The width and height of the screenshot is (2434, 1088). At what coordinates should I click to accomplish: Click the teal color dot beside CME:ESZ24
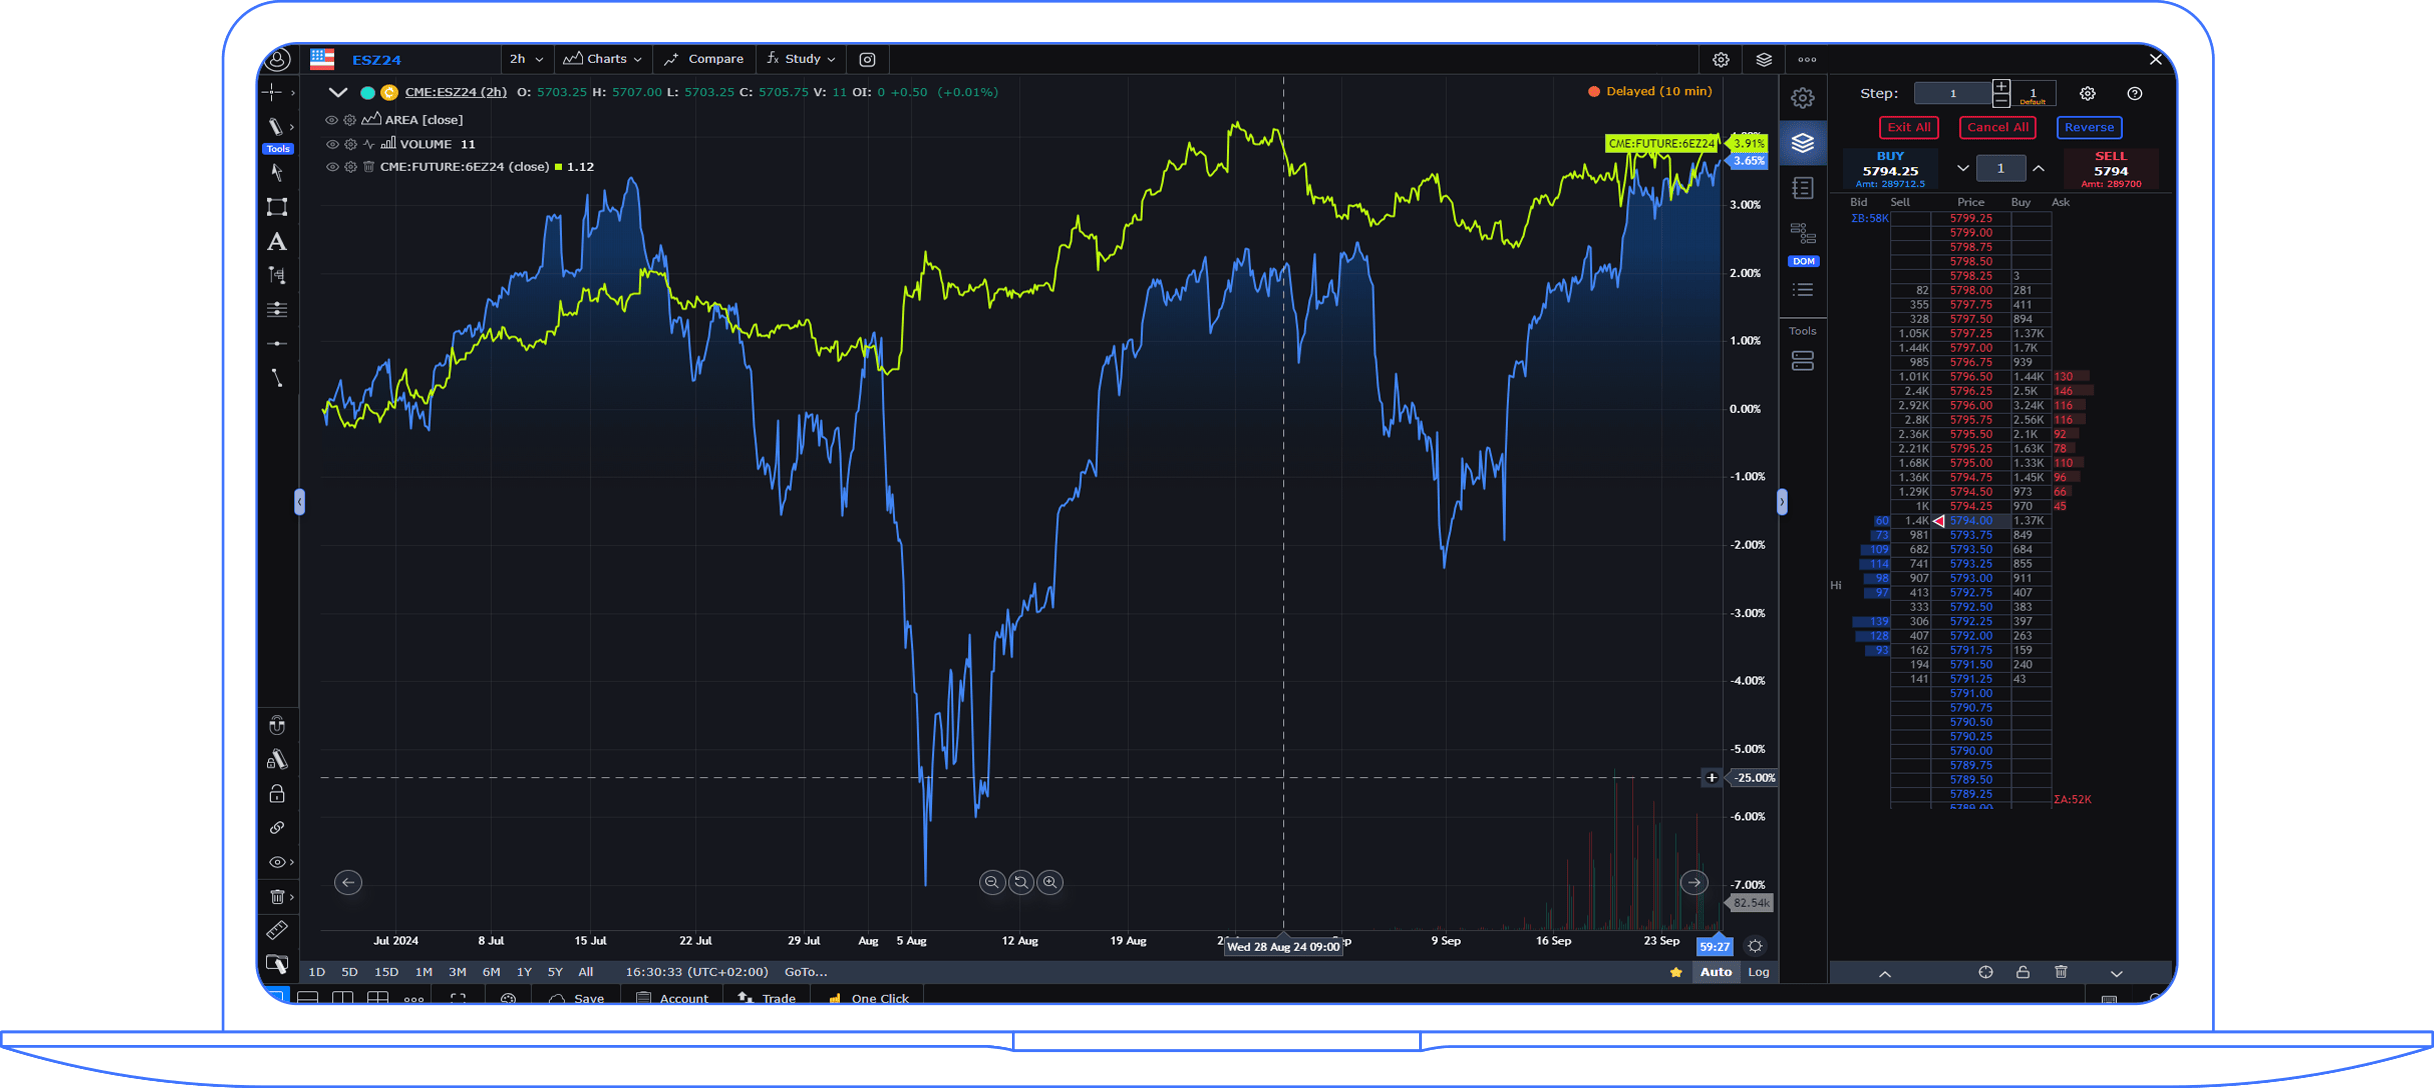tap(368, 92)
